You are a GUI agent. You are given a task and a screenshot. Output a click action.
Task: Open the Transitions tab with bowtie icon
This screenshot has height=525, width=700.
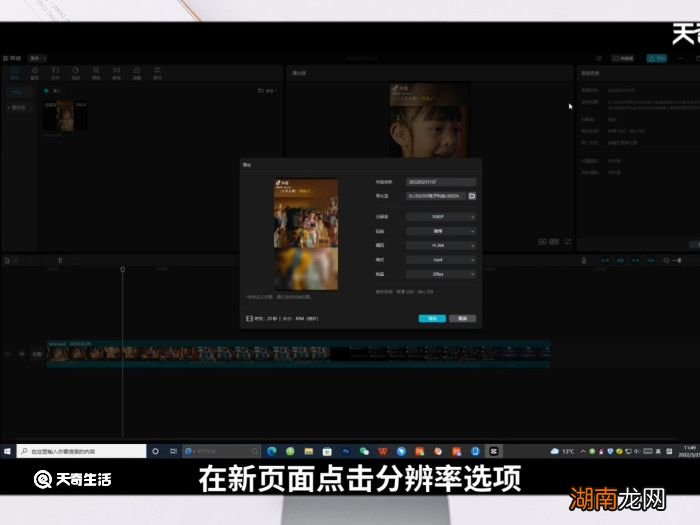click(x=117, y=73)
